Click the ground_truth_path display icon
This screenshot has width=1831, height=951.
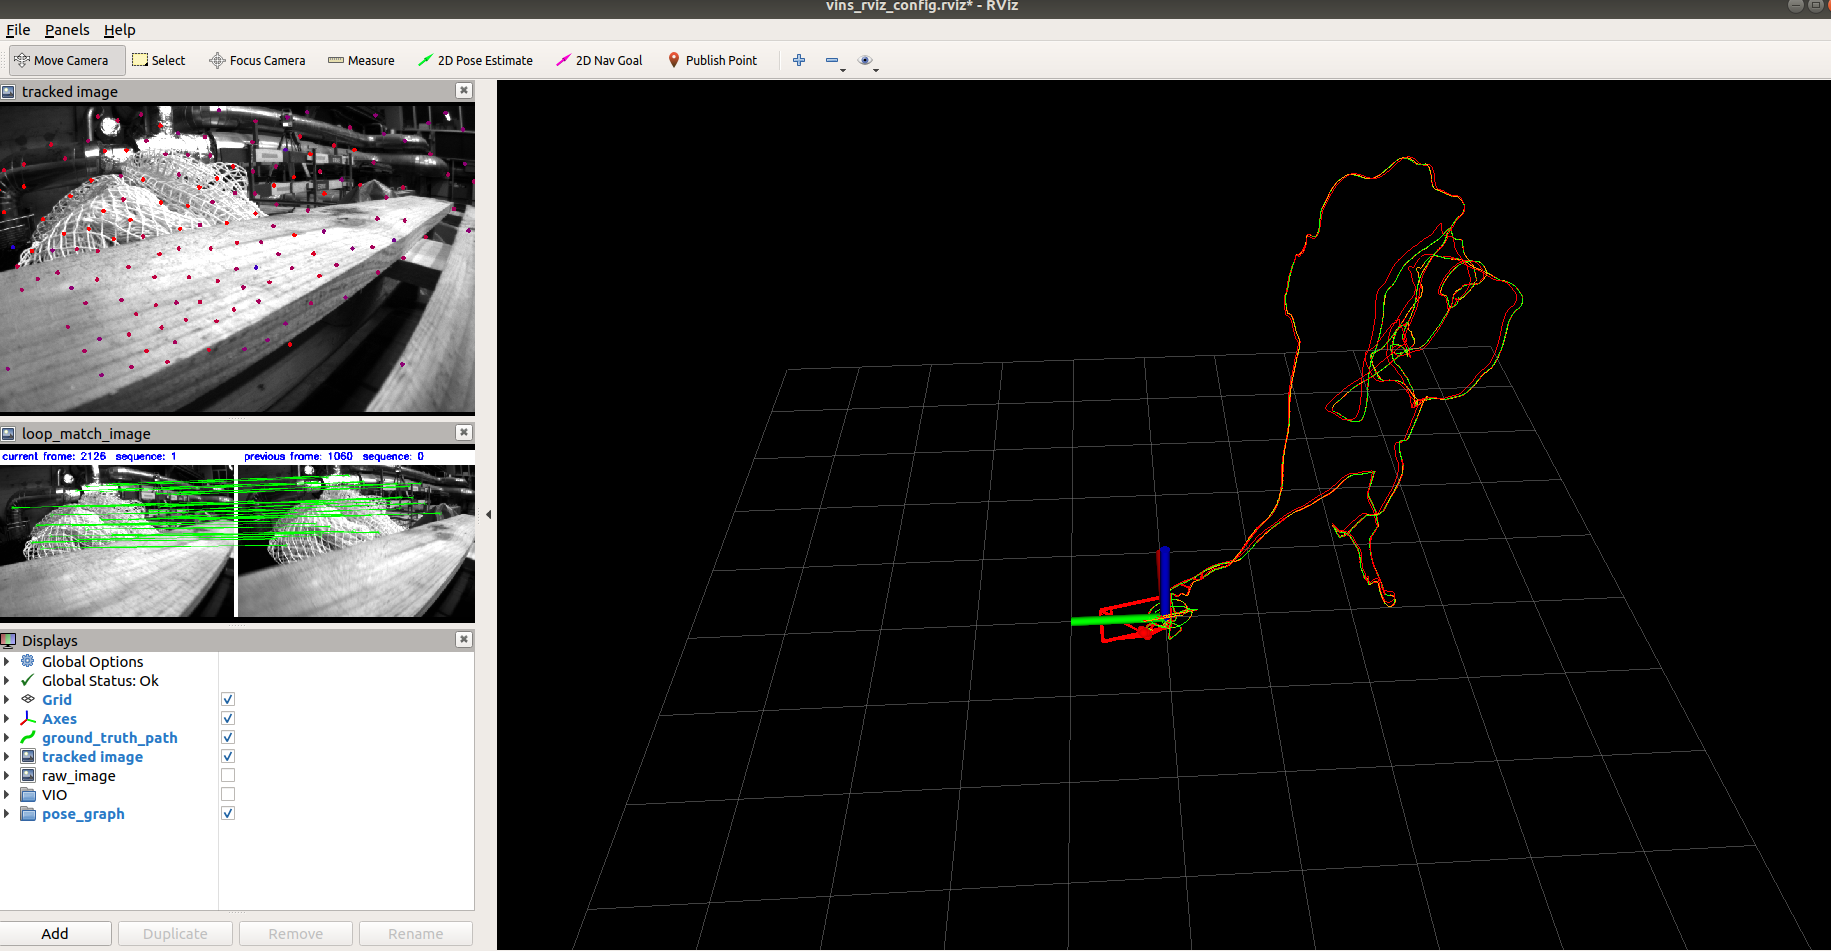point(28,737)
